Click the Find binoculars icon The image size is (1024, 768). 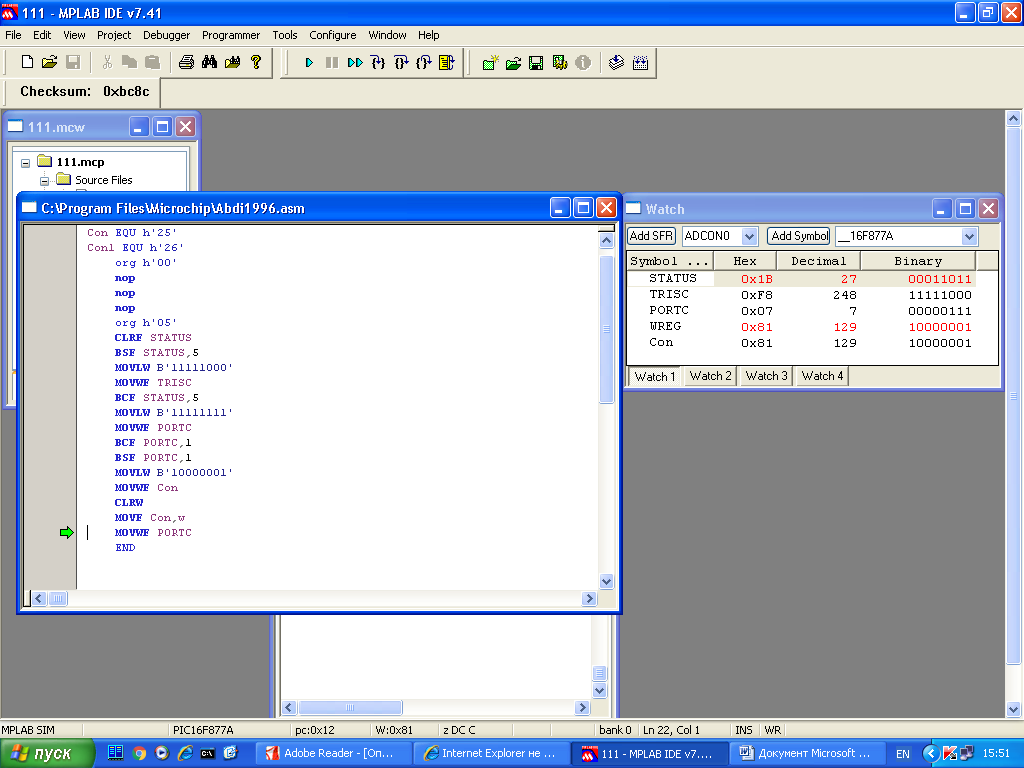209,62
